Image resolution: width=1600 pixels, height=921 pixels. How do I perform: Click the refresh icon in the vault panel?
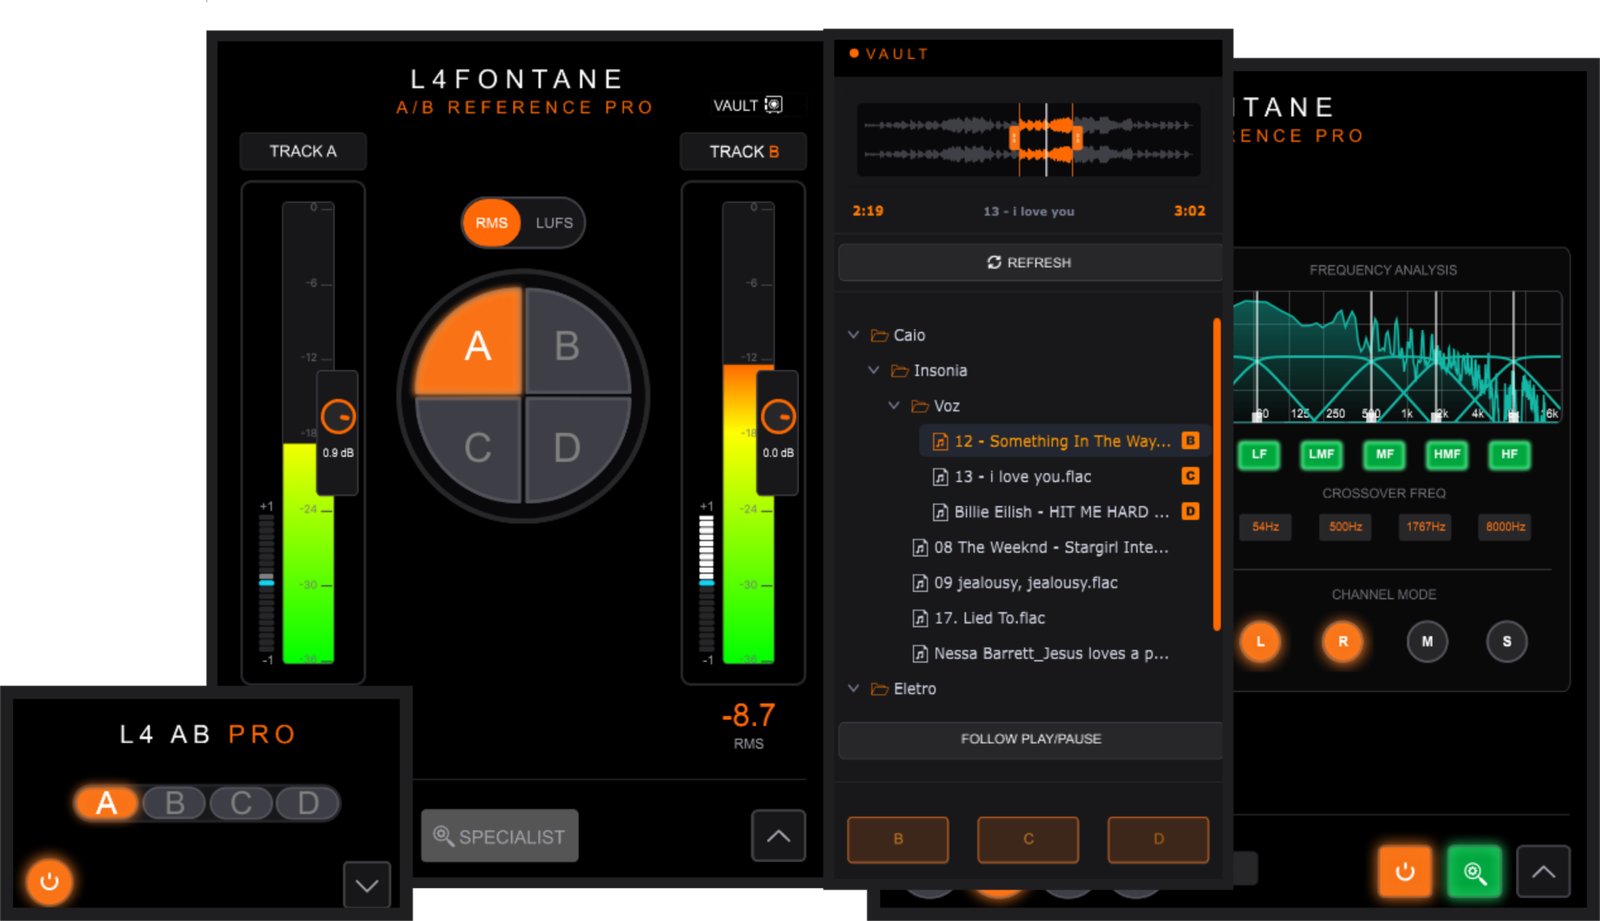[x=994, y=262]
